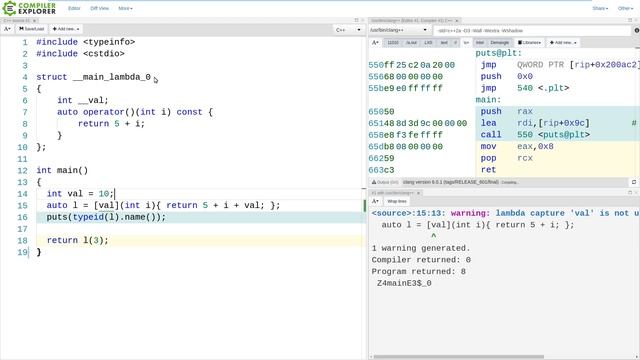The image size is (640, 360).
Task: Open Add new dropdown in editor pane
Action: (66, 29)
